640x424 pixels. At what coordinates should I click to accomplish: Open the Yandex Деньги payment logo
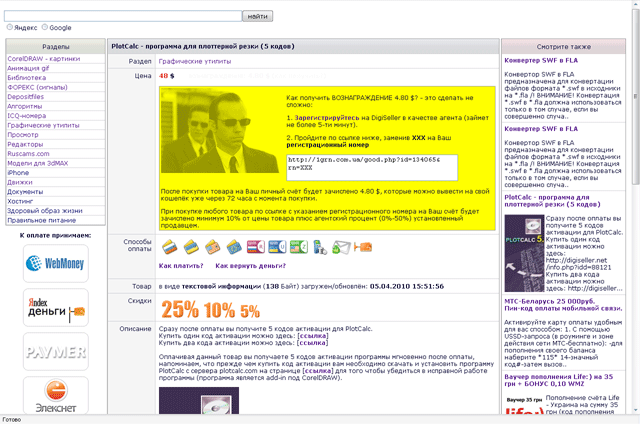click(x=56, y=307)
